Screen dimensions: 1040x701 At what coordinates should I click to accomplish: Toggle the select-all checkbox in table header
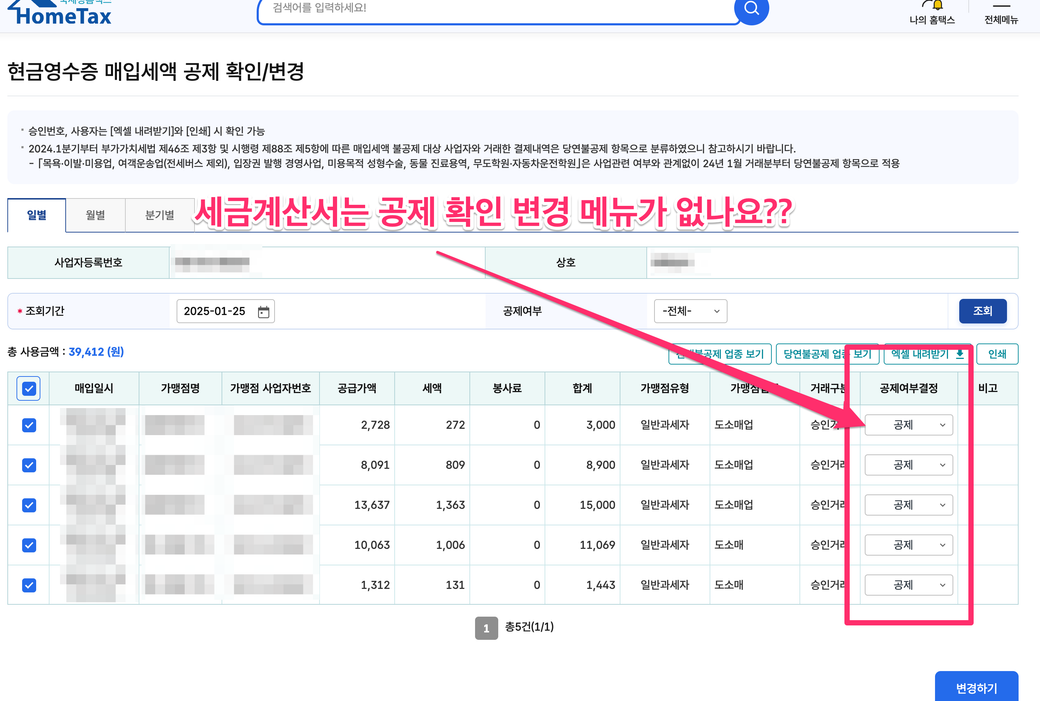[29, 389]
